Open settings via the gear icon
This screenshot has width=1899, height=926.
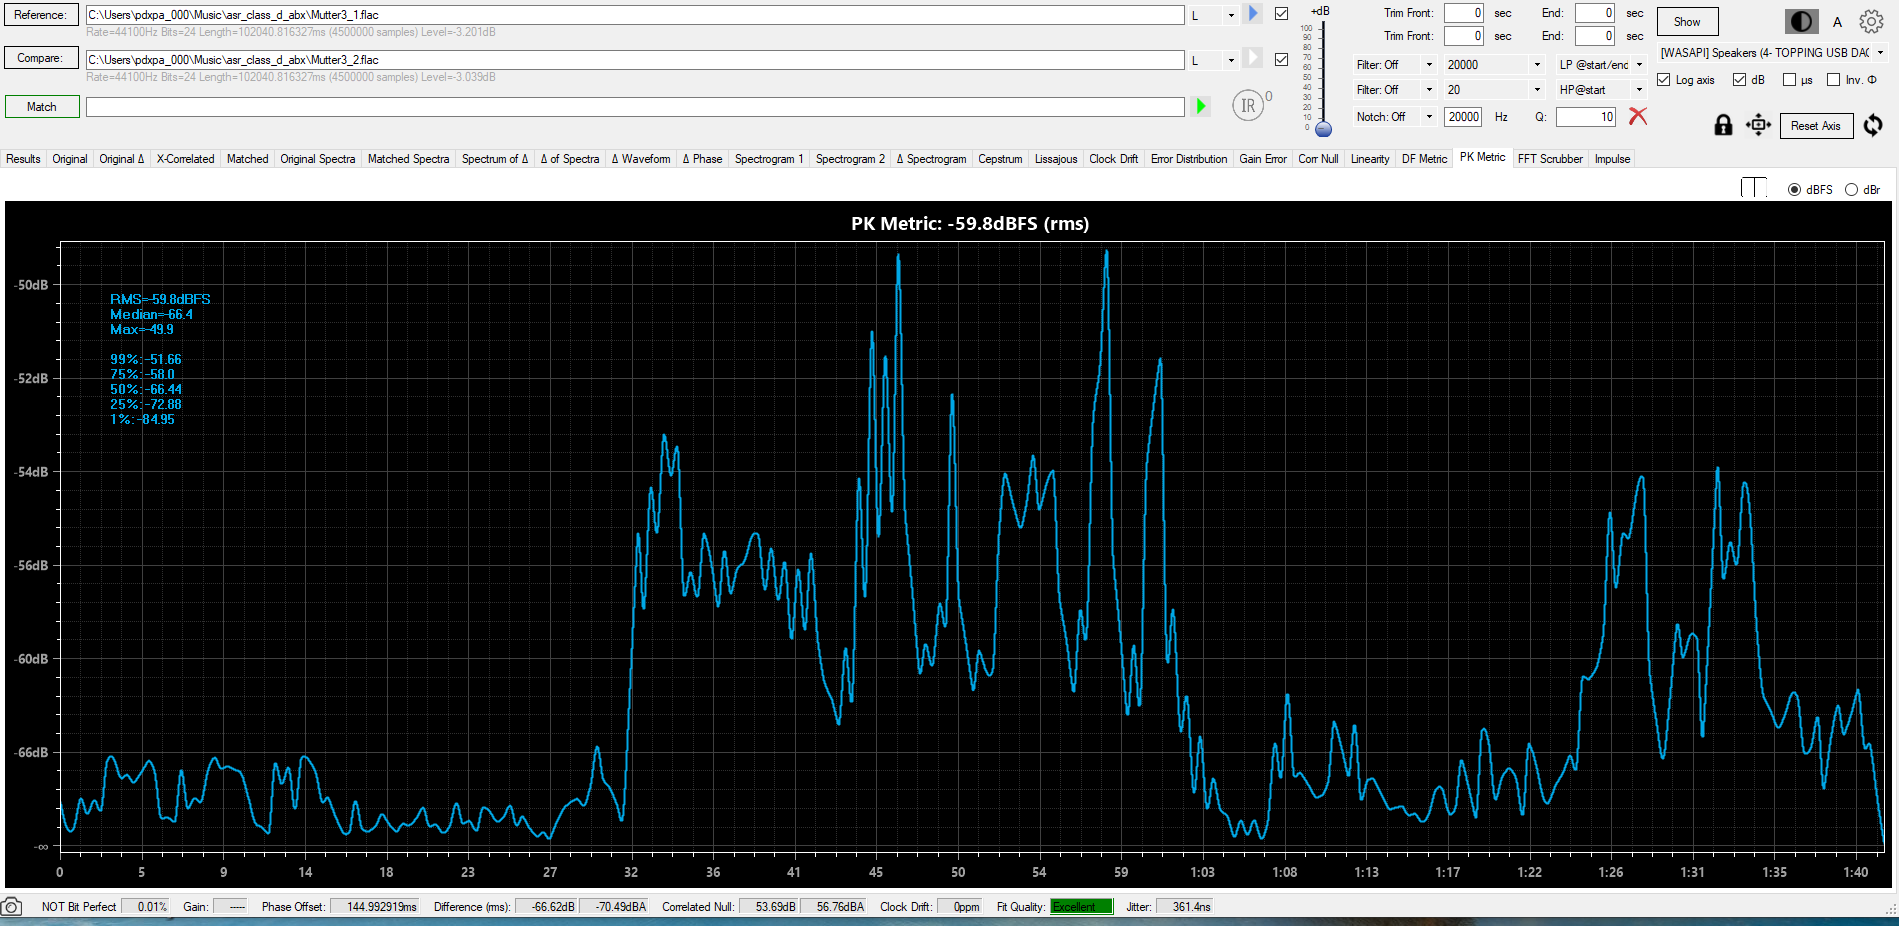coord(1871,21)
